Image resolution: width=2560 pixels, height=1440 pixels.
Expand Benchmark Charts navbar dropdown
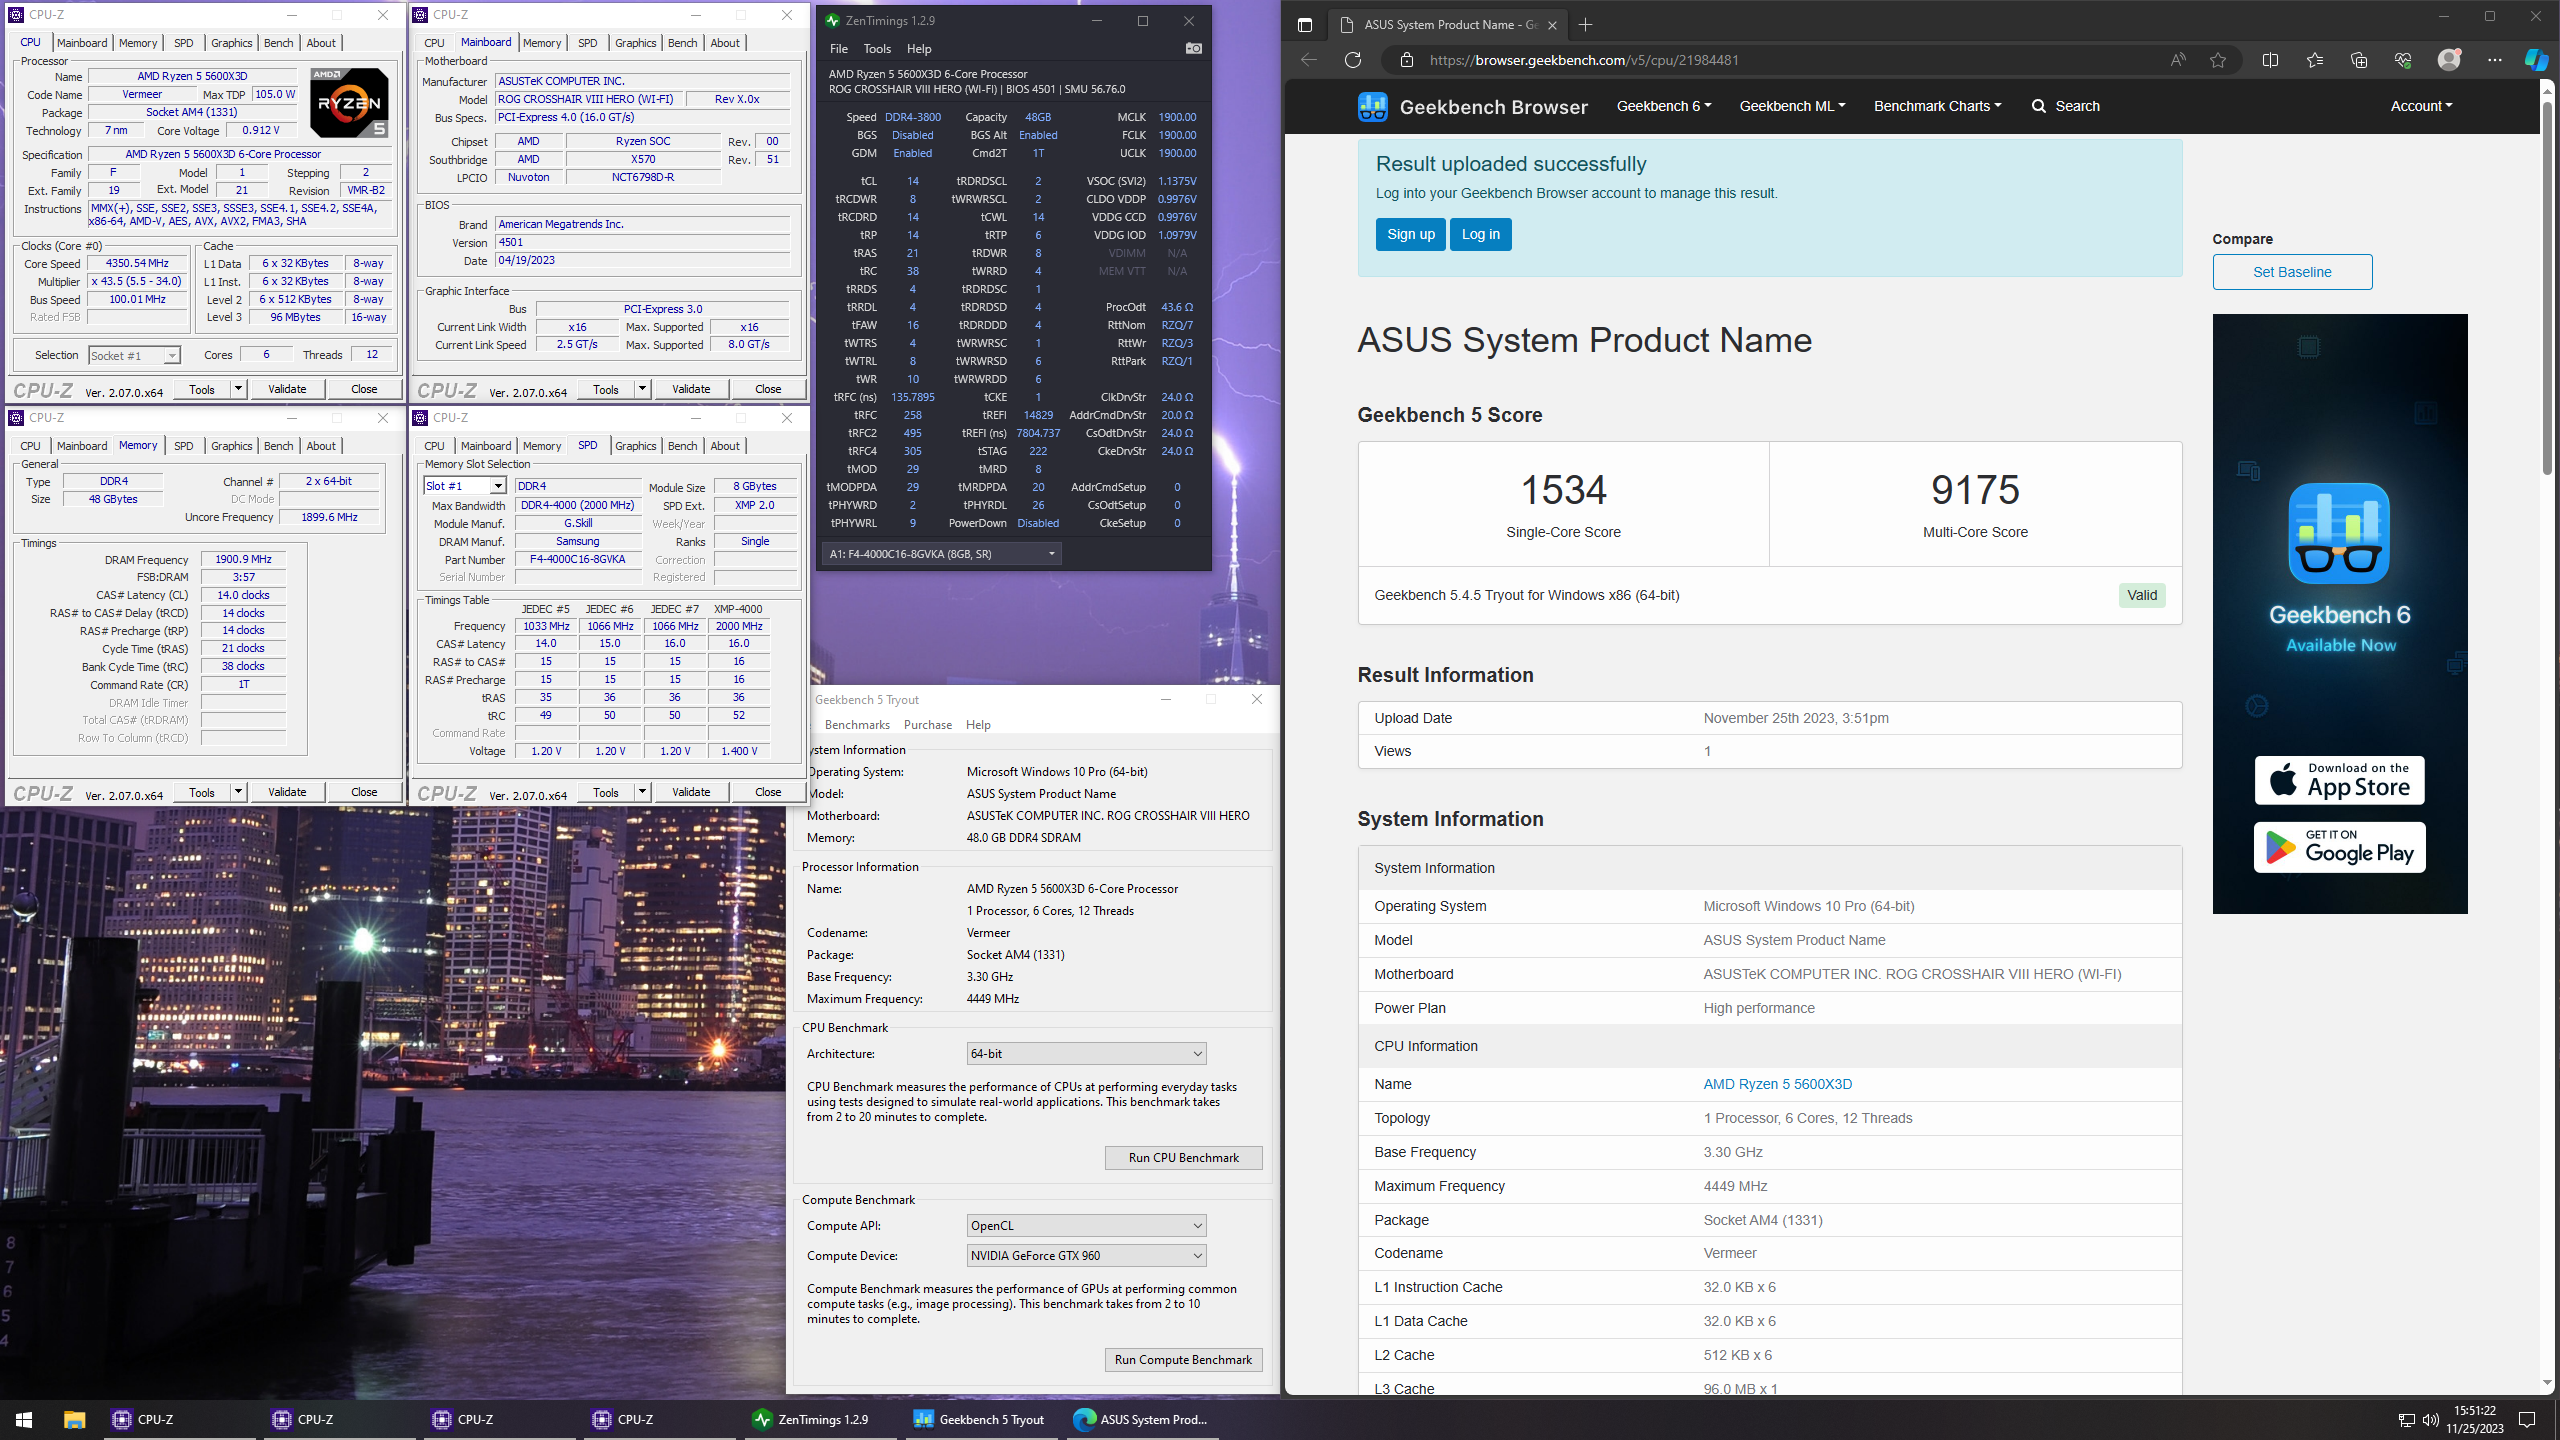(x=1937, y=106)
